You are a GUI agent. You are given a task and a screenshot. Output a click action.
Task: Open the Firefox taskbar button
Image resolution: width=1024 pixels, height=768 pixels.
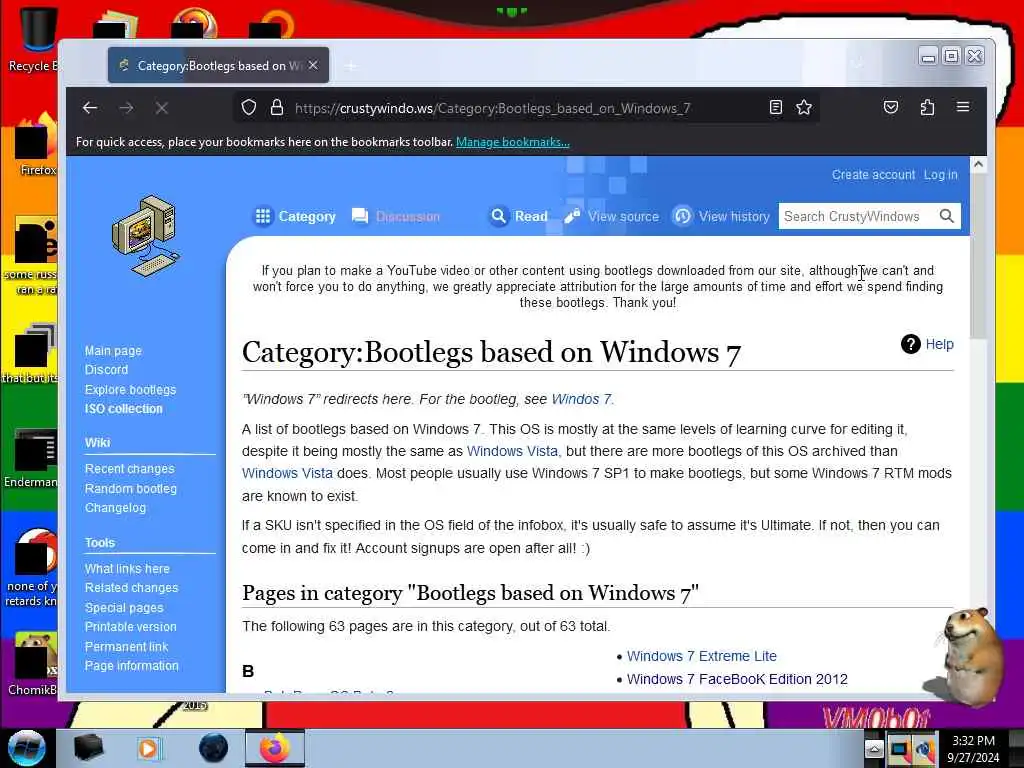(274, 748)
